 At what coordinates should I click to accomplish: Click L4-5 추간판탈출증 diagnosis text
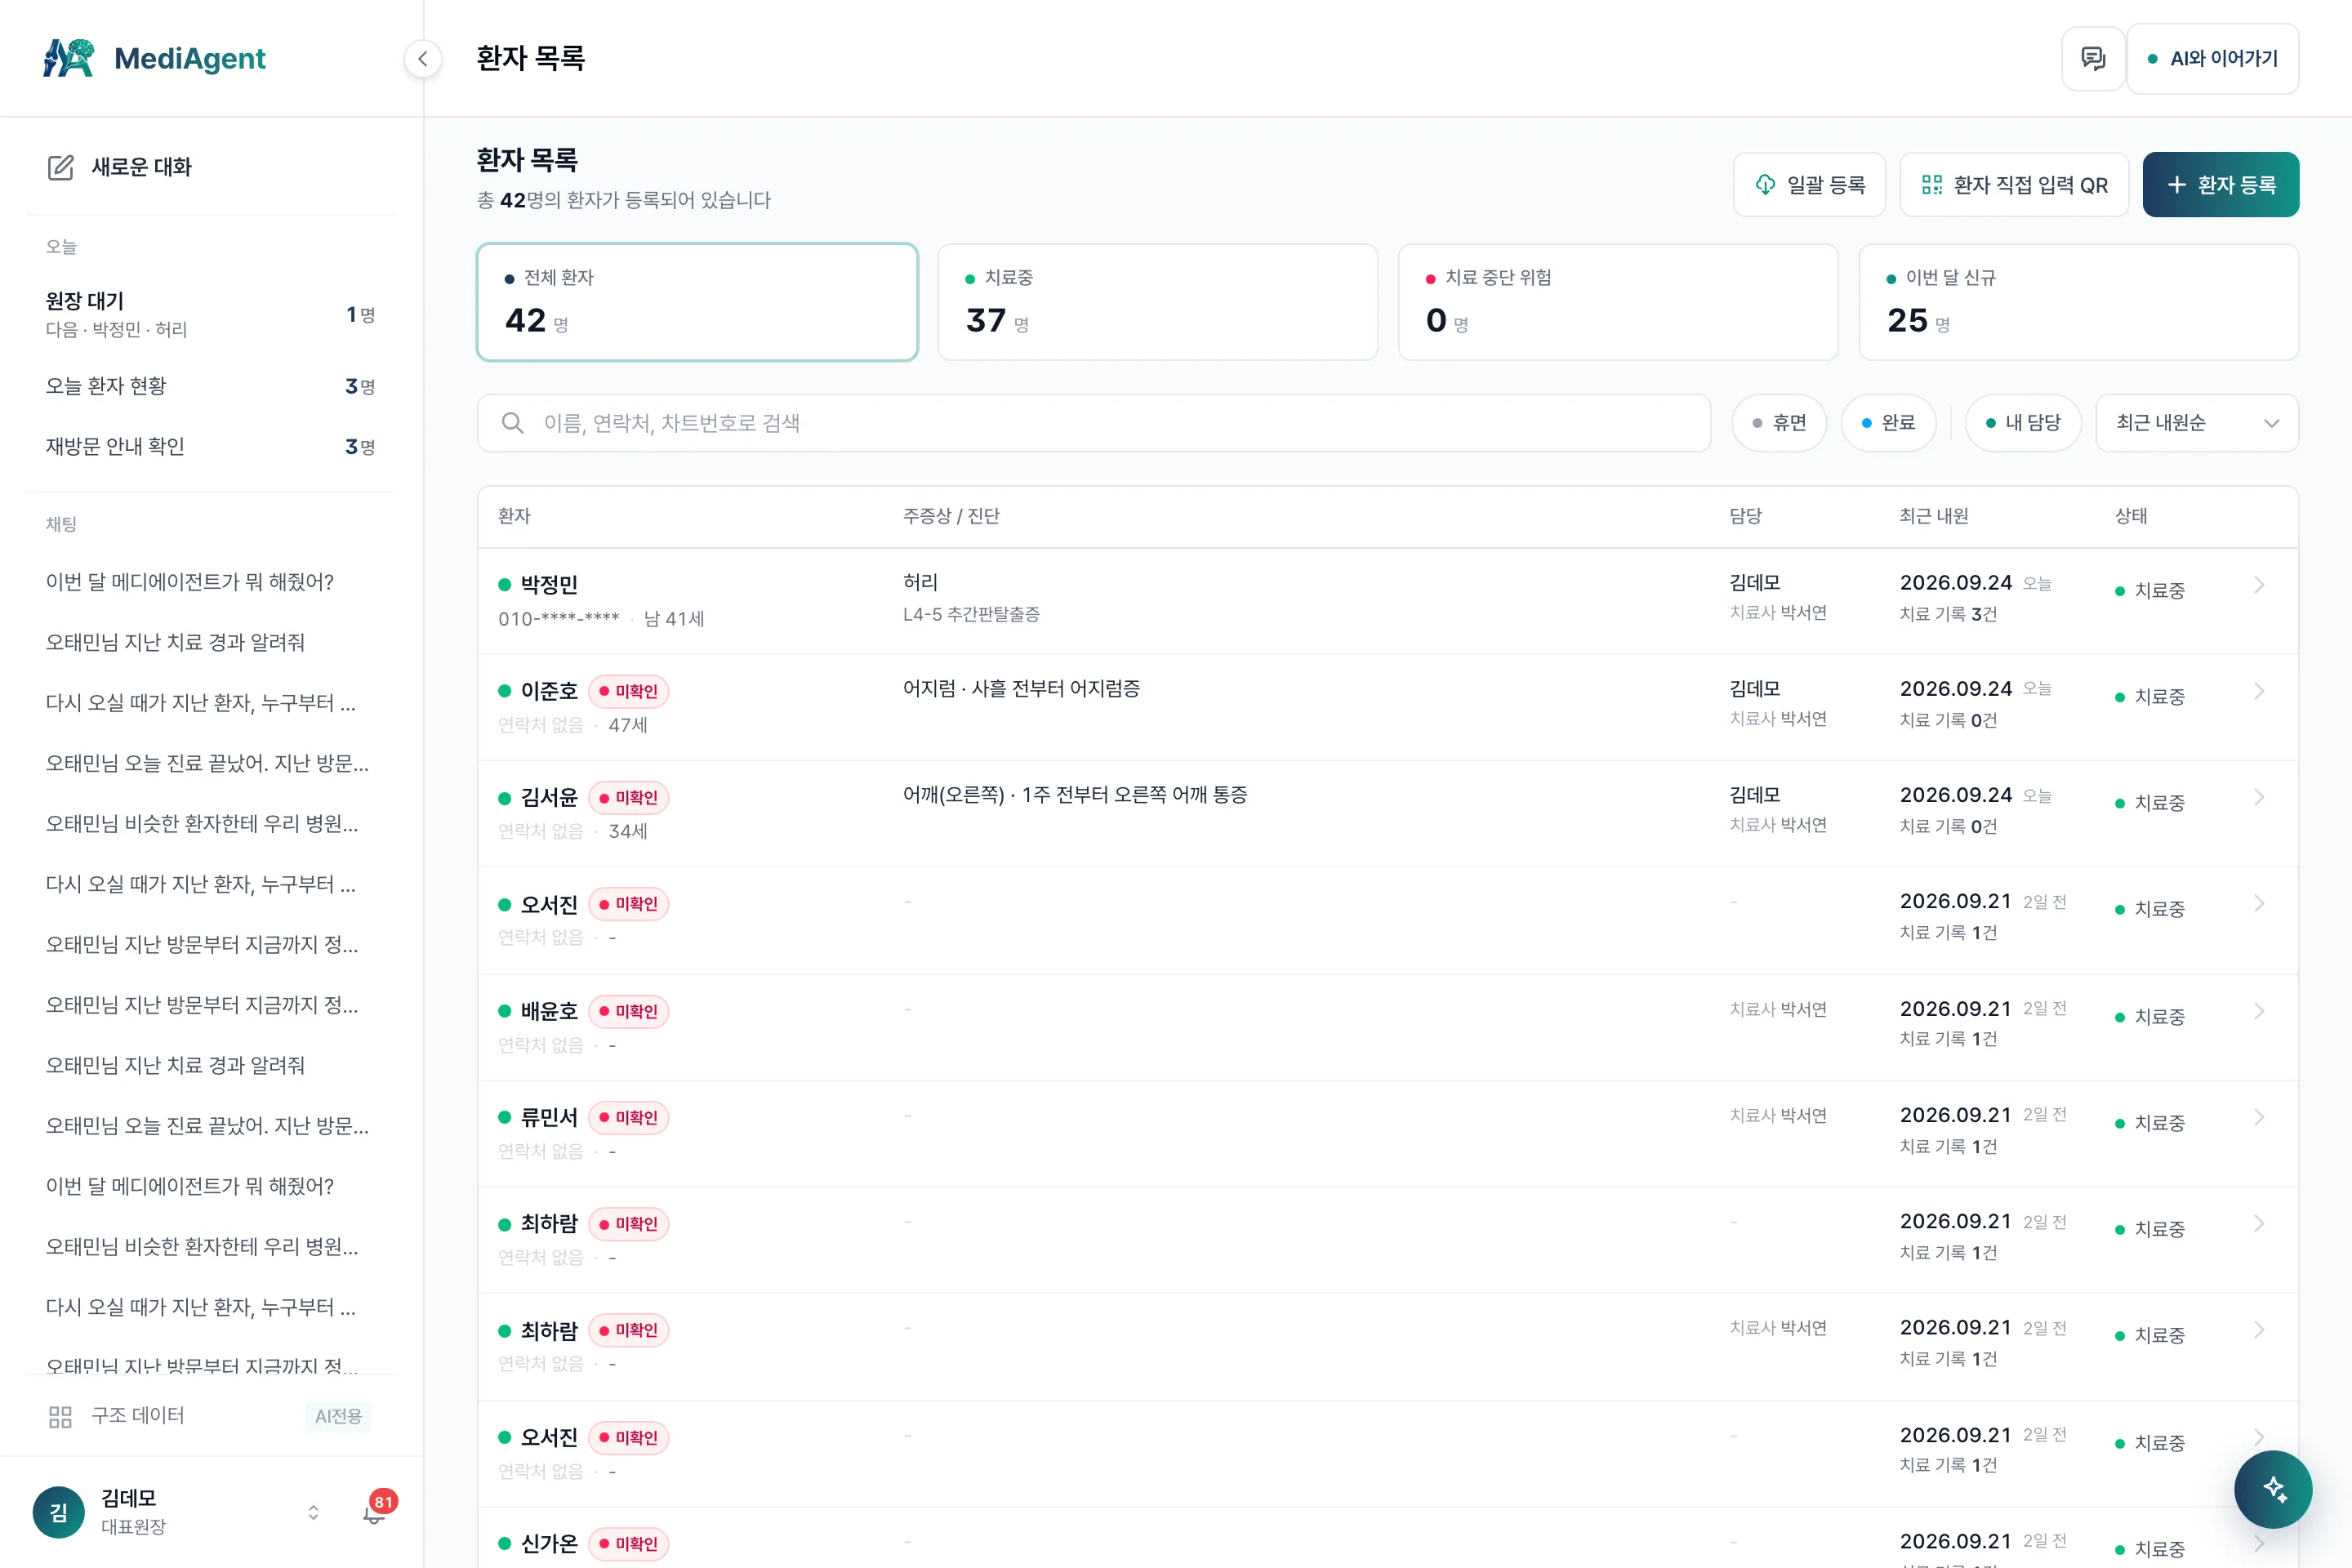(x=971, y=614)
